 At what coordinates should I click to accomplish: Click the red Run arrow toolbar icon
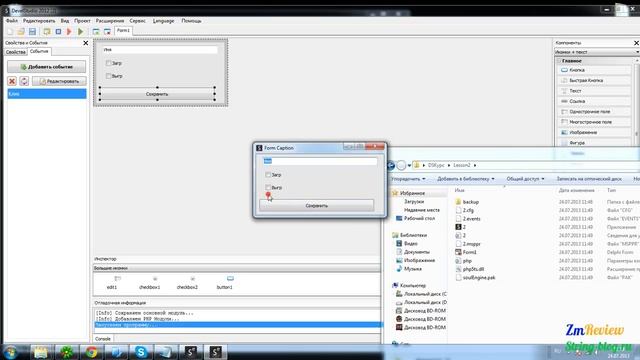pos(69,31)
